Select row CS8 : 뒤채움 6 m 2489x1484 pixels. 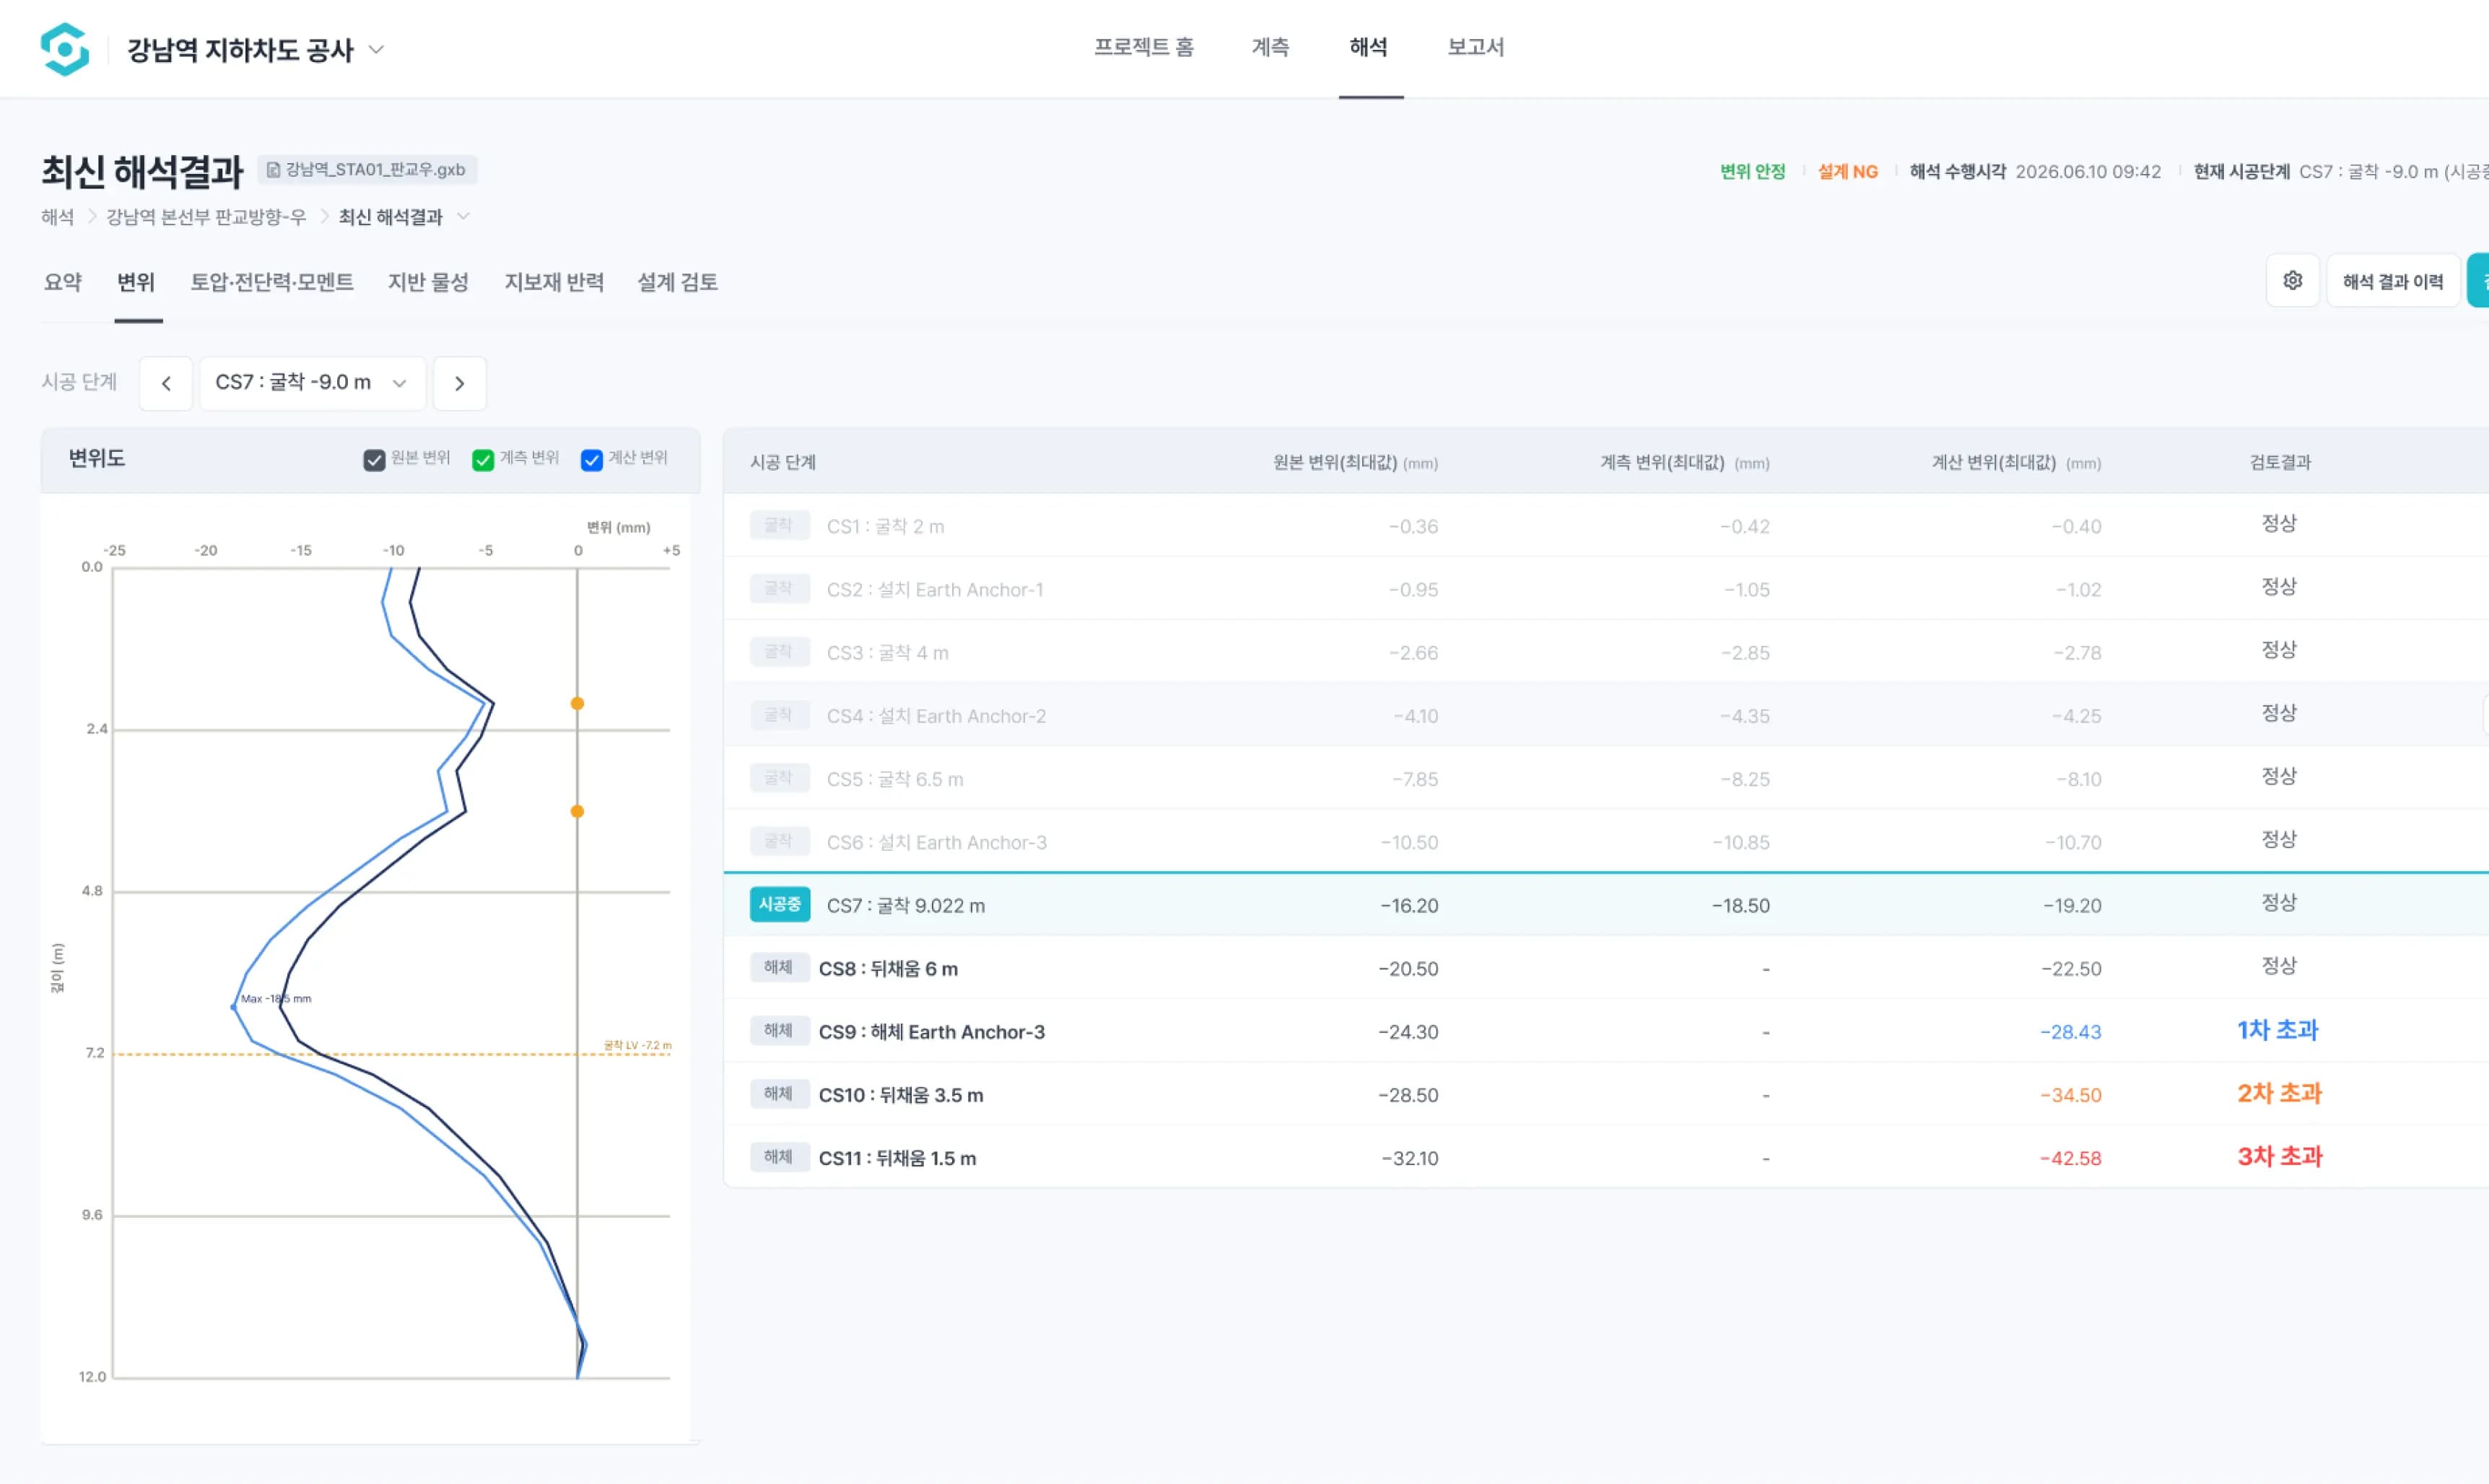tap(1606, 967)
